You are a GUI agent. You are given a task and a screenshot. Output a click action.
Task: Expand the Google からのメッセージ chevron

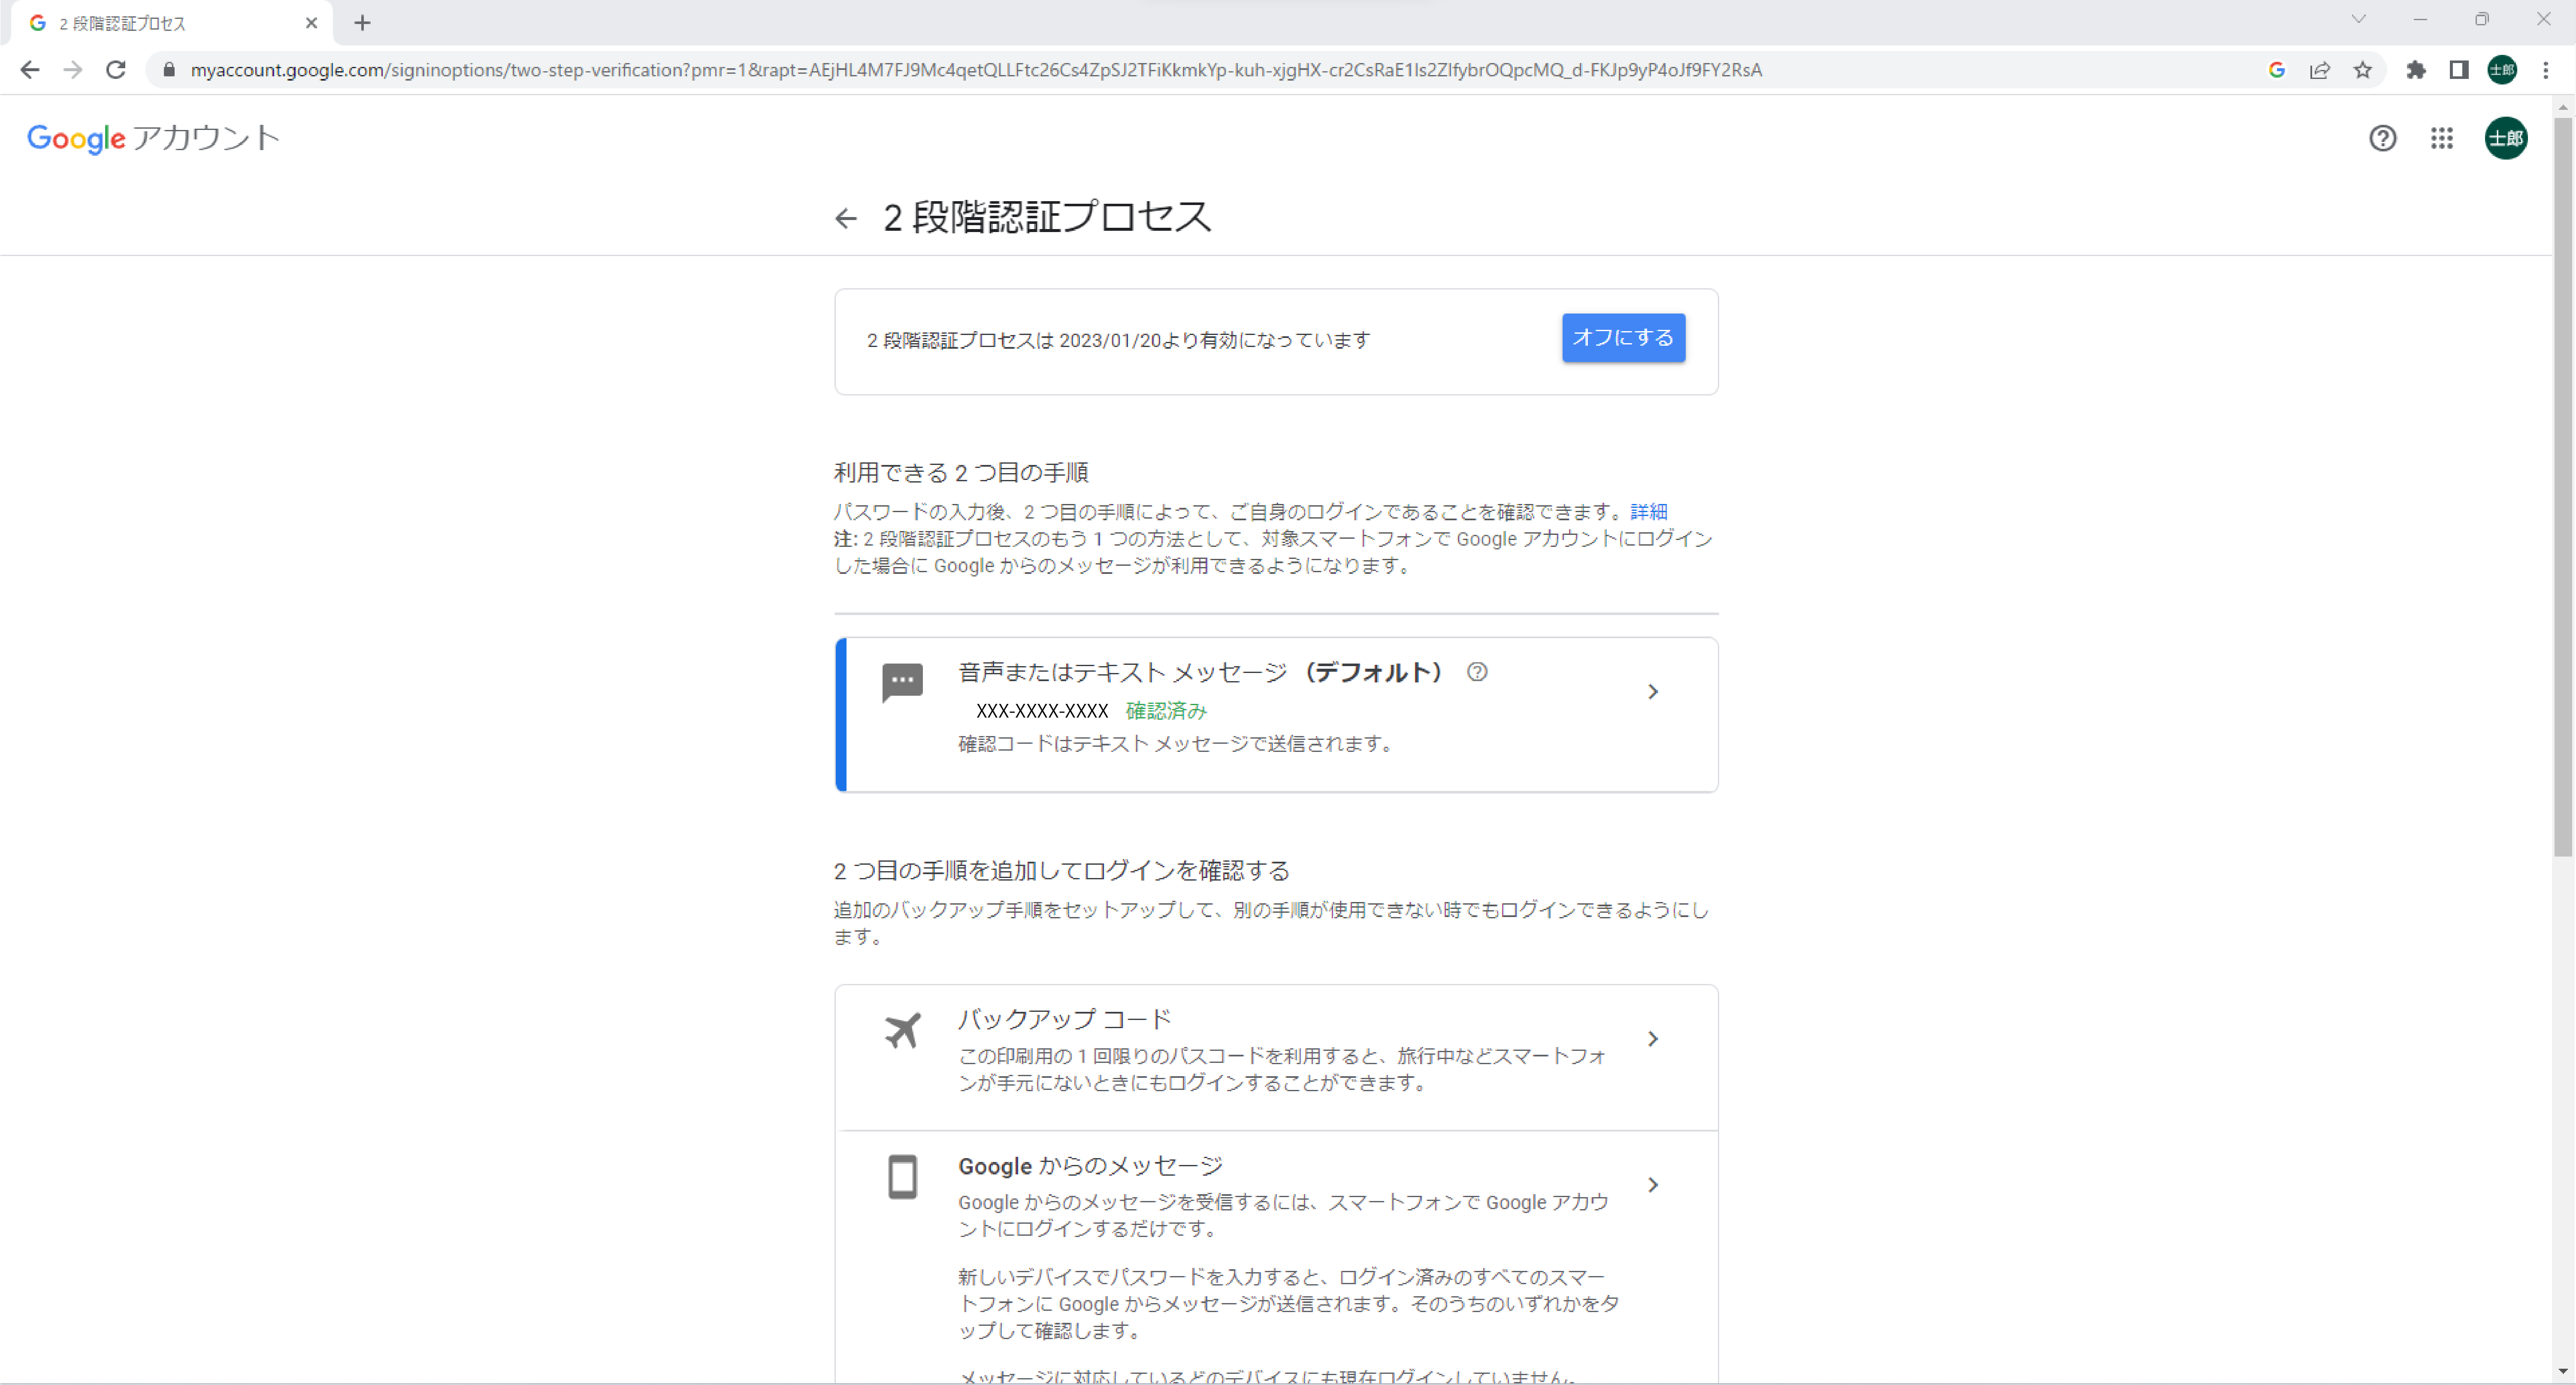[x=1653, y=1185]
